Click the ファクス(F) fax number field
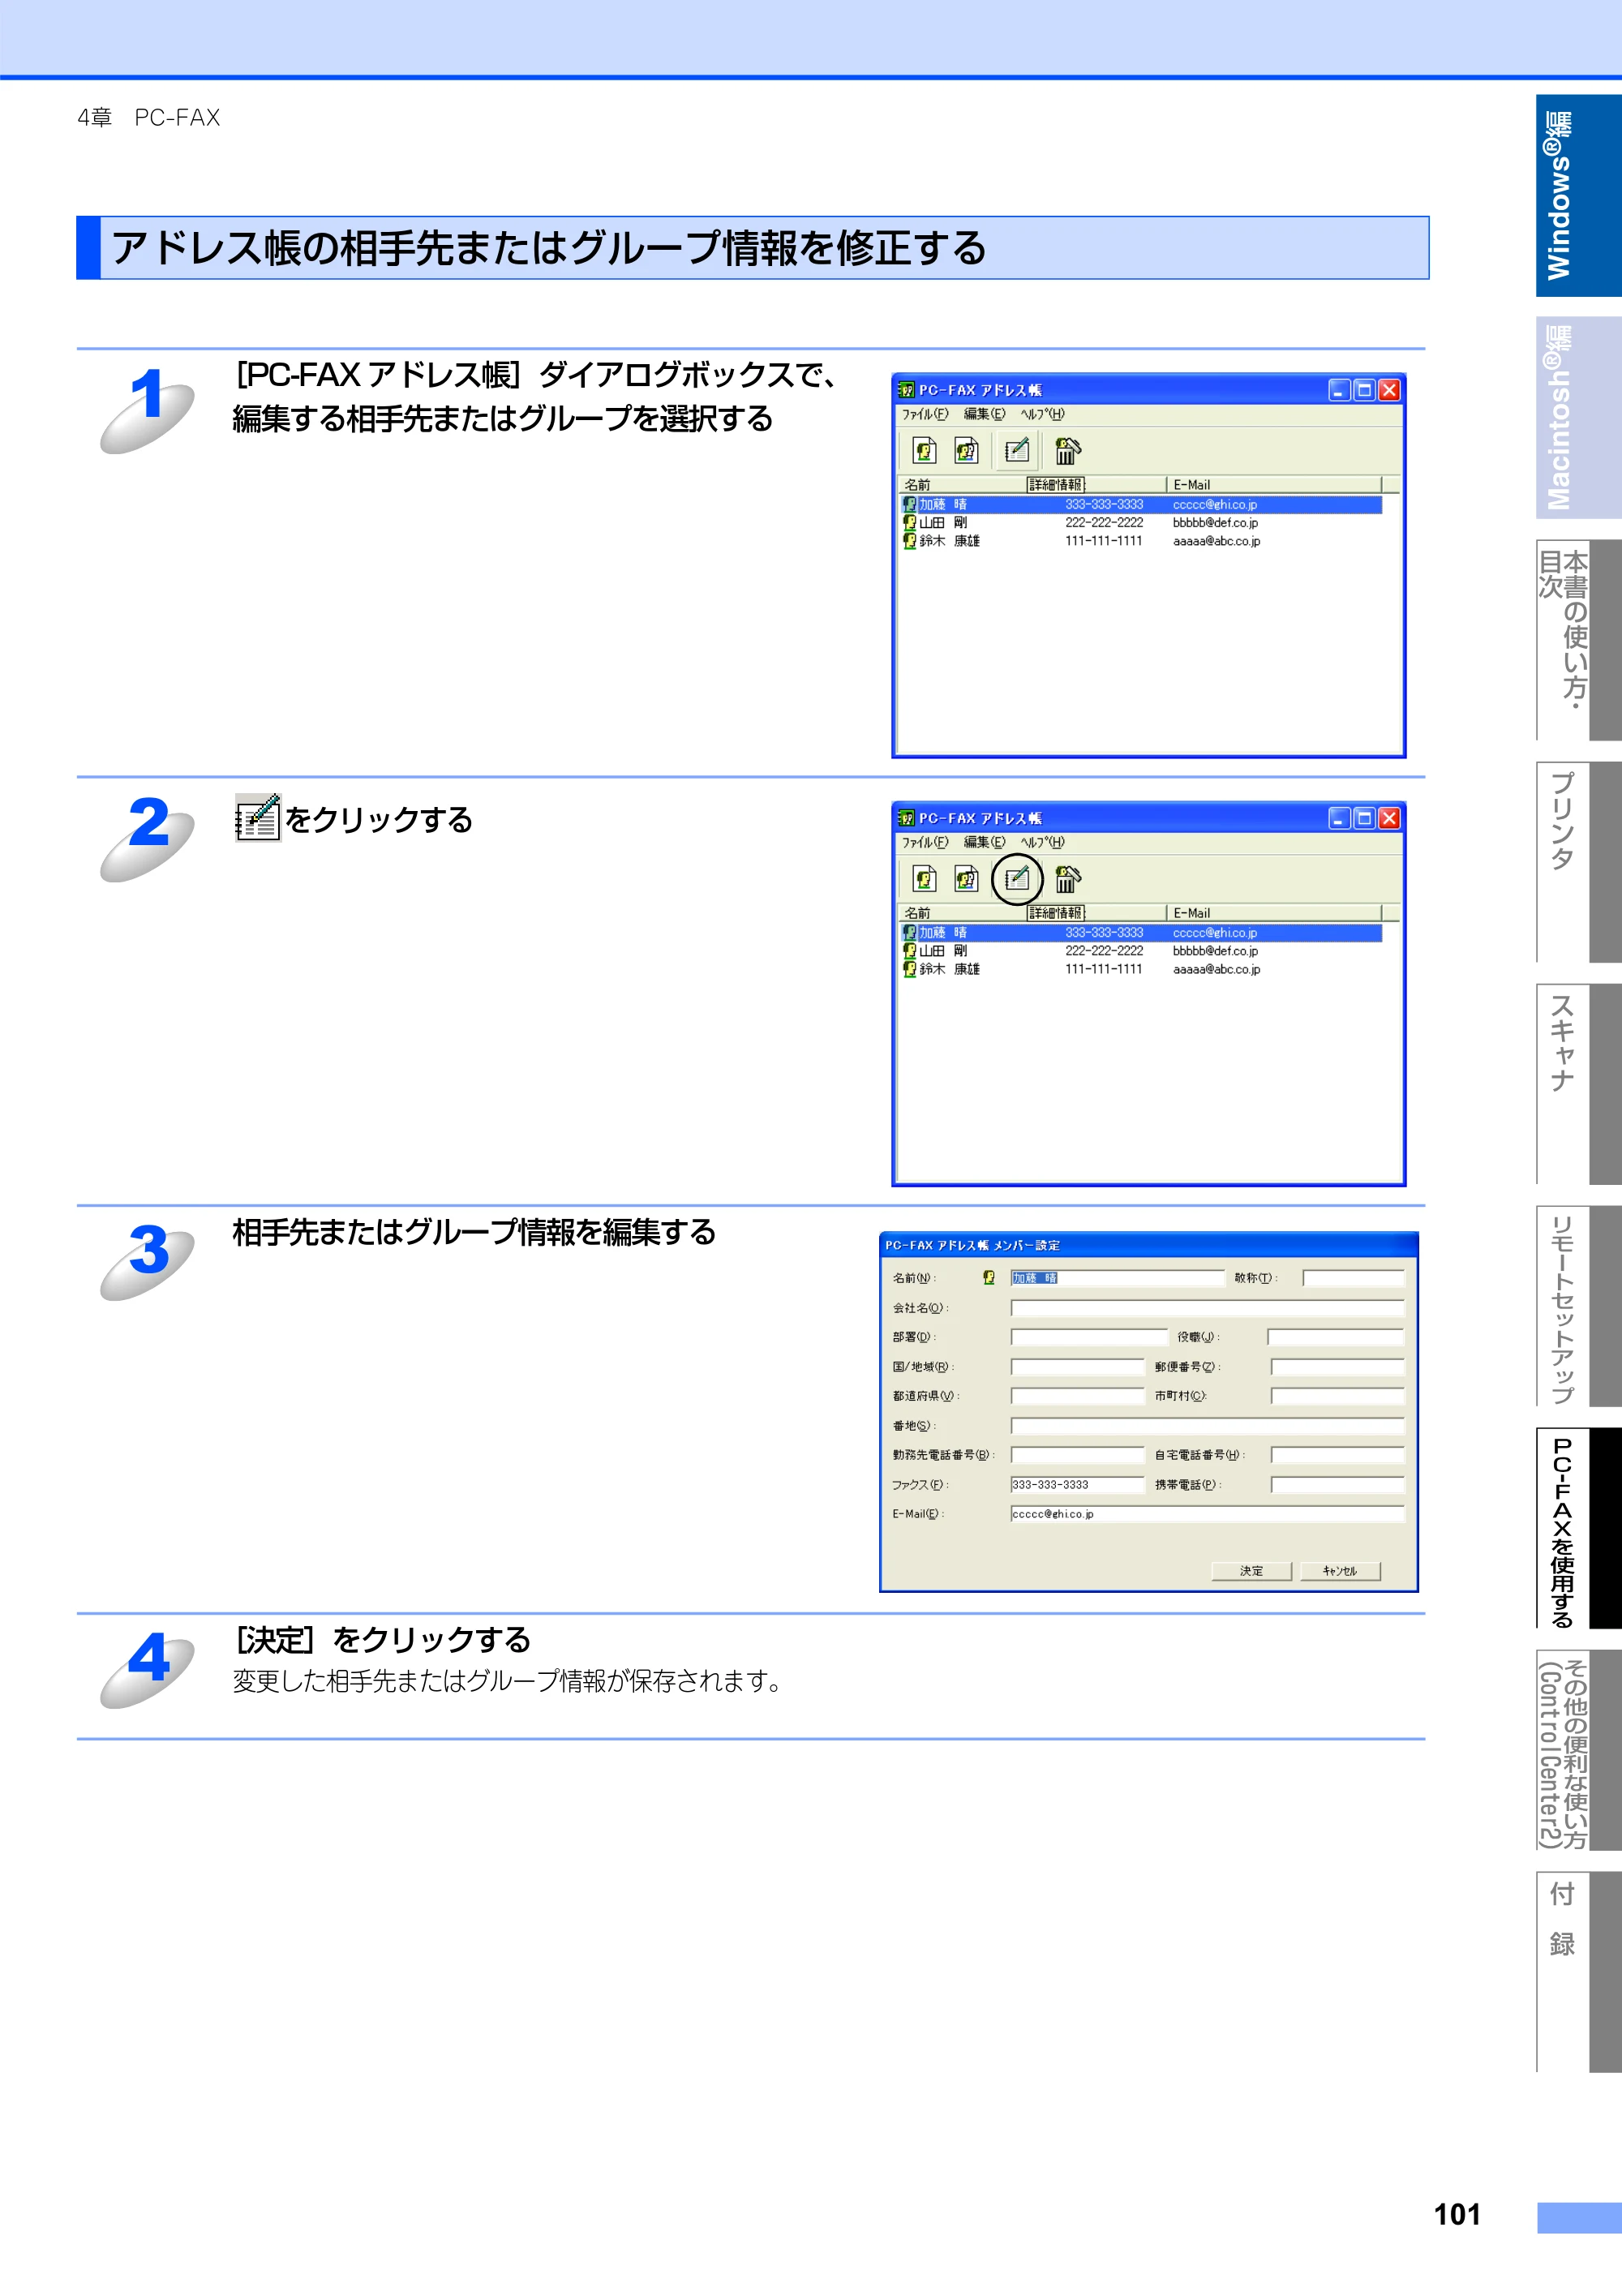The height and width of the screenshot is (2296, 1622). pos(1077,1485)
